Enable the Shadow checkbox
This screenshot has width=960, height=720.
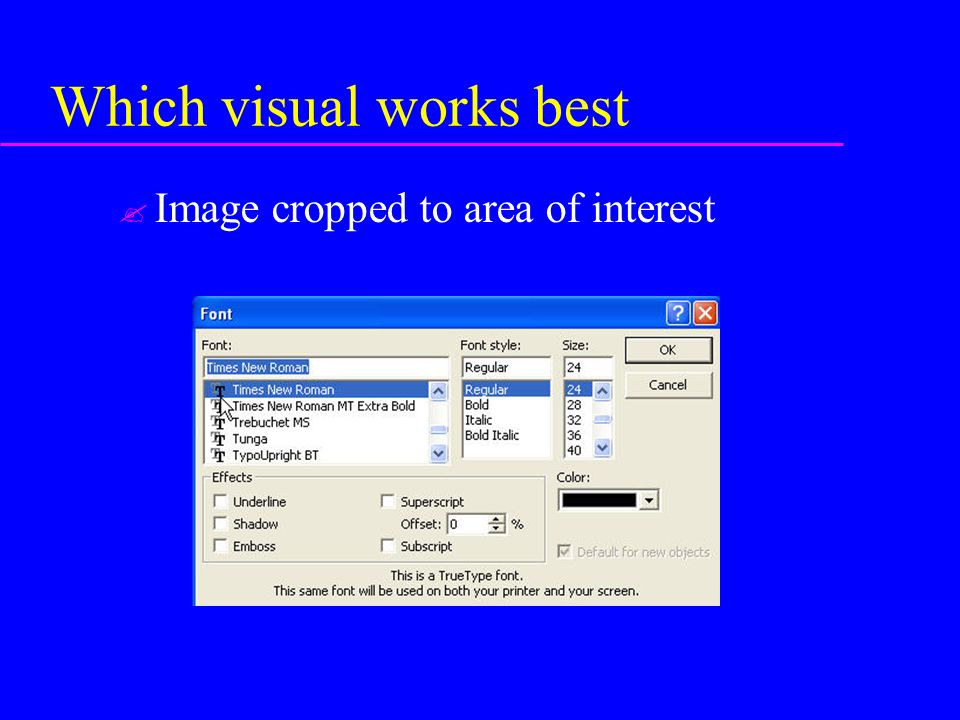[220, 523]
